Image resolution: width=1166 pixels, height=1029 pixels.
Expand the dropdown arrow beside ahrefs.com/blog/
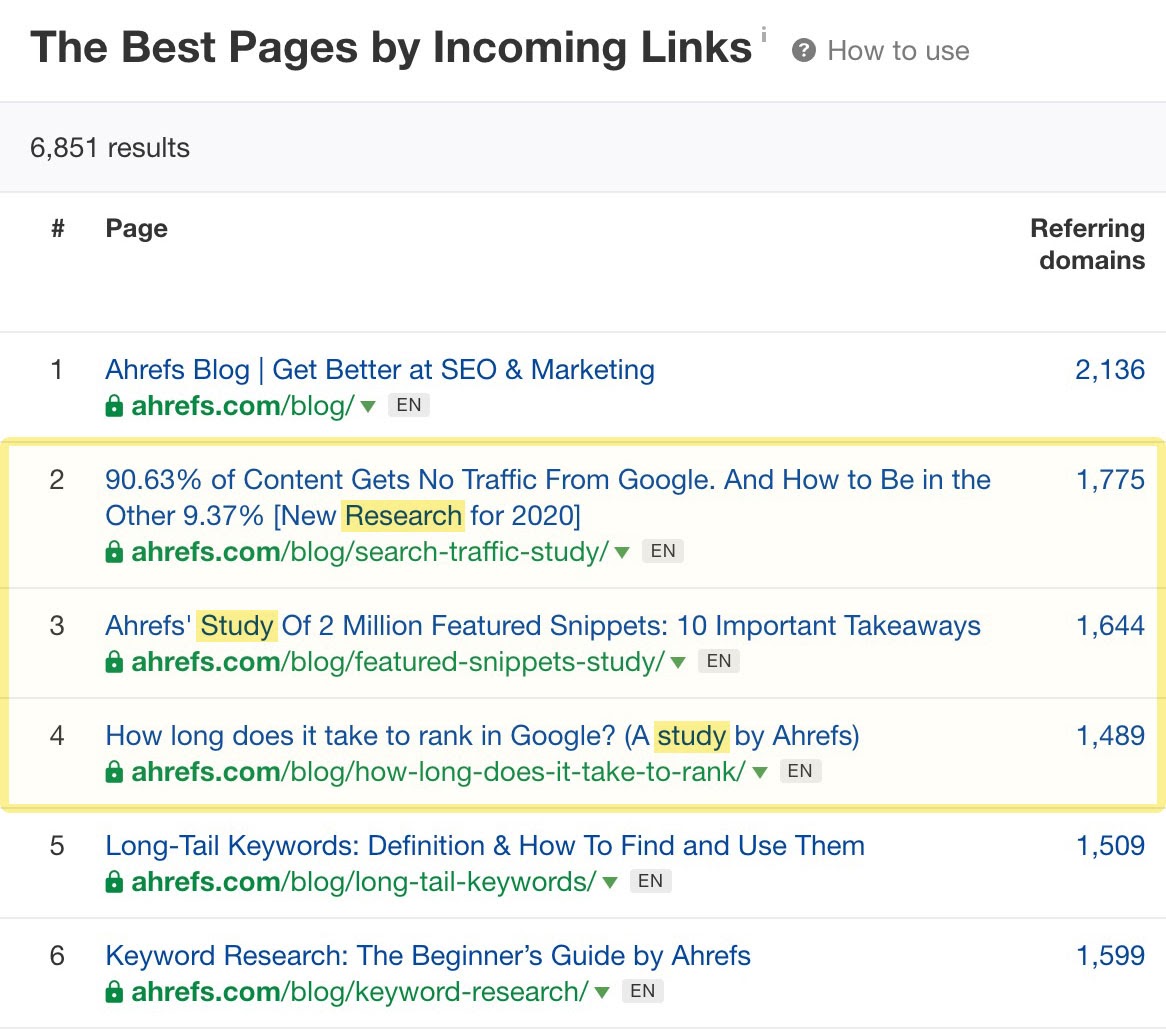click(x=368, y=406)
